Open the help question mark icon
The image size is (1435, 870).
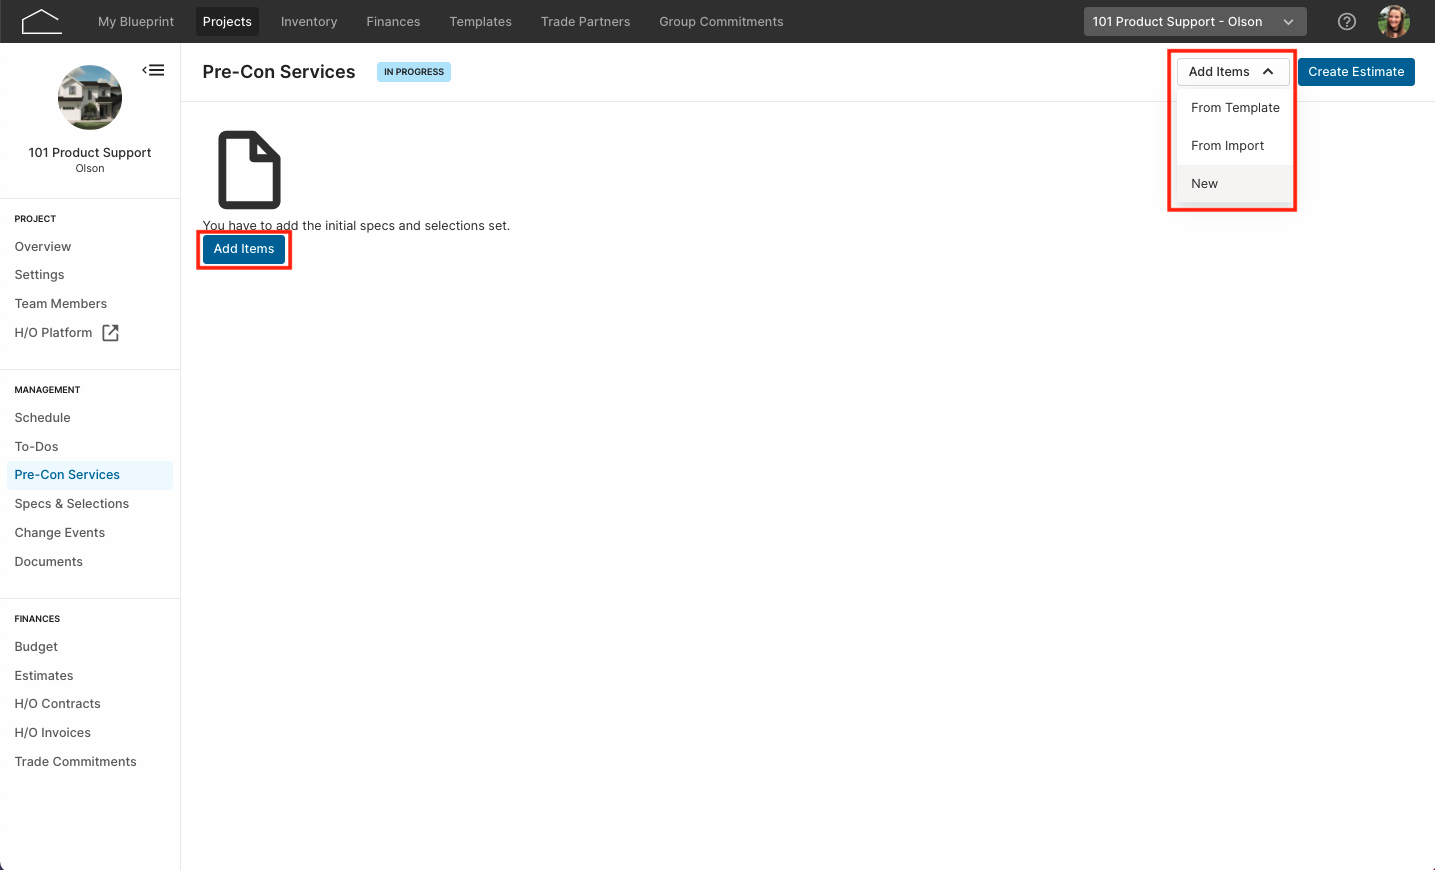click(x=1347, y=21)
